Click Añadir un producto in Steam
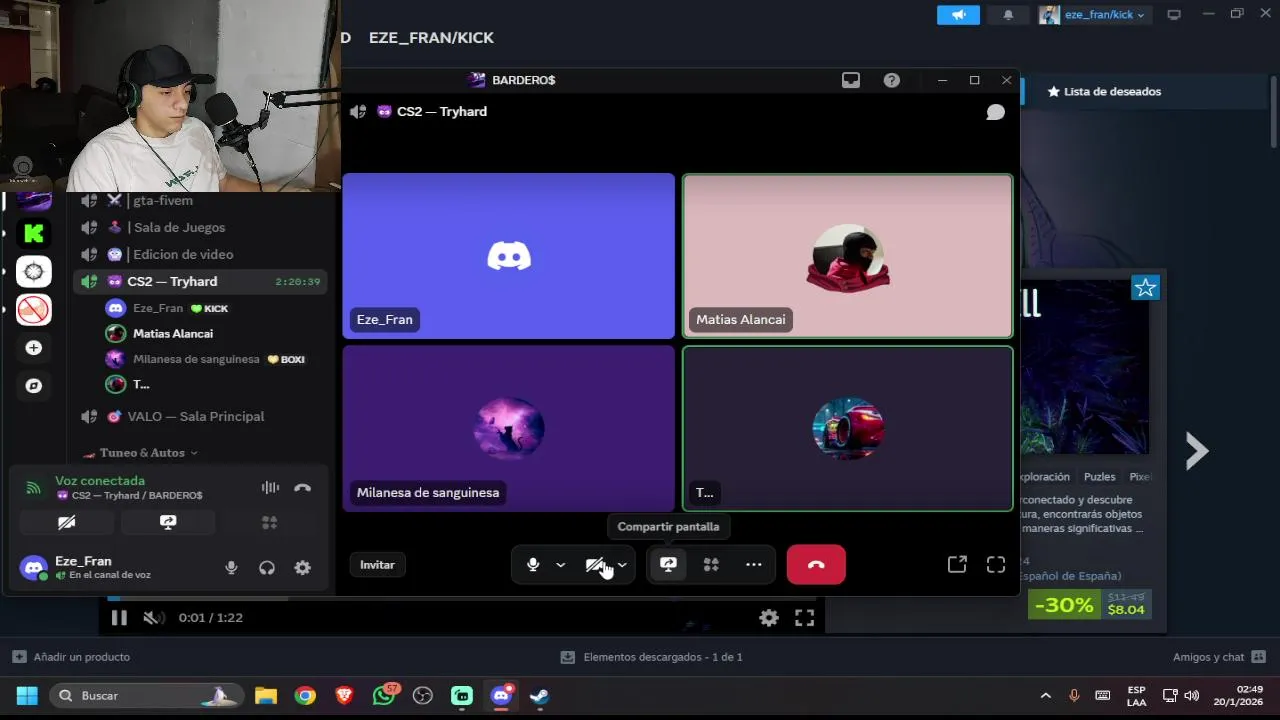 point(71,657)
